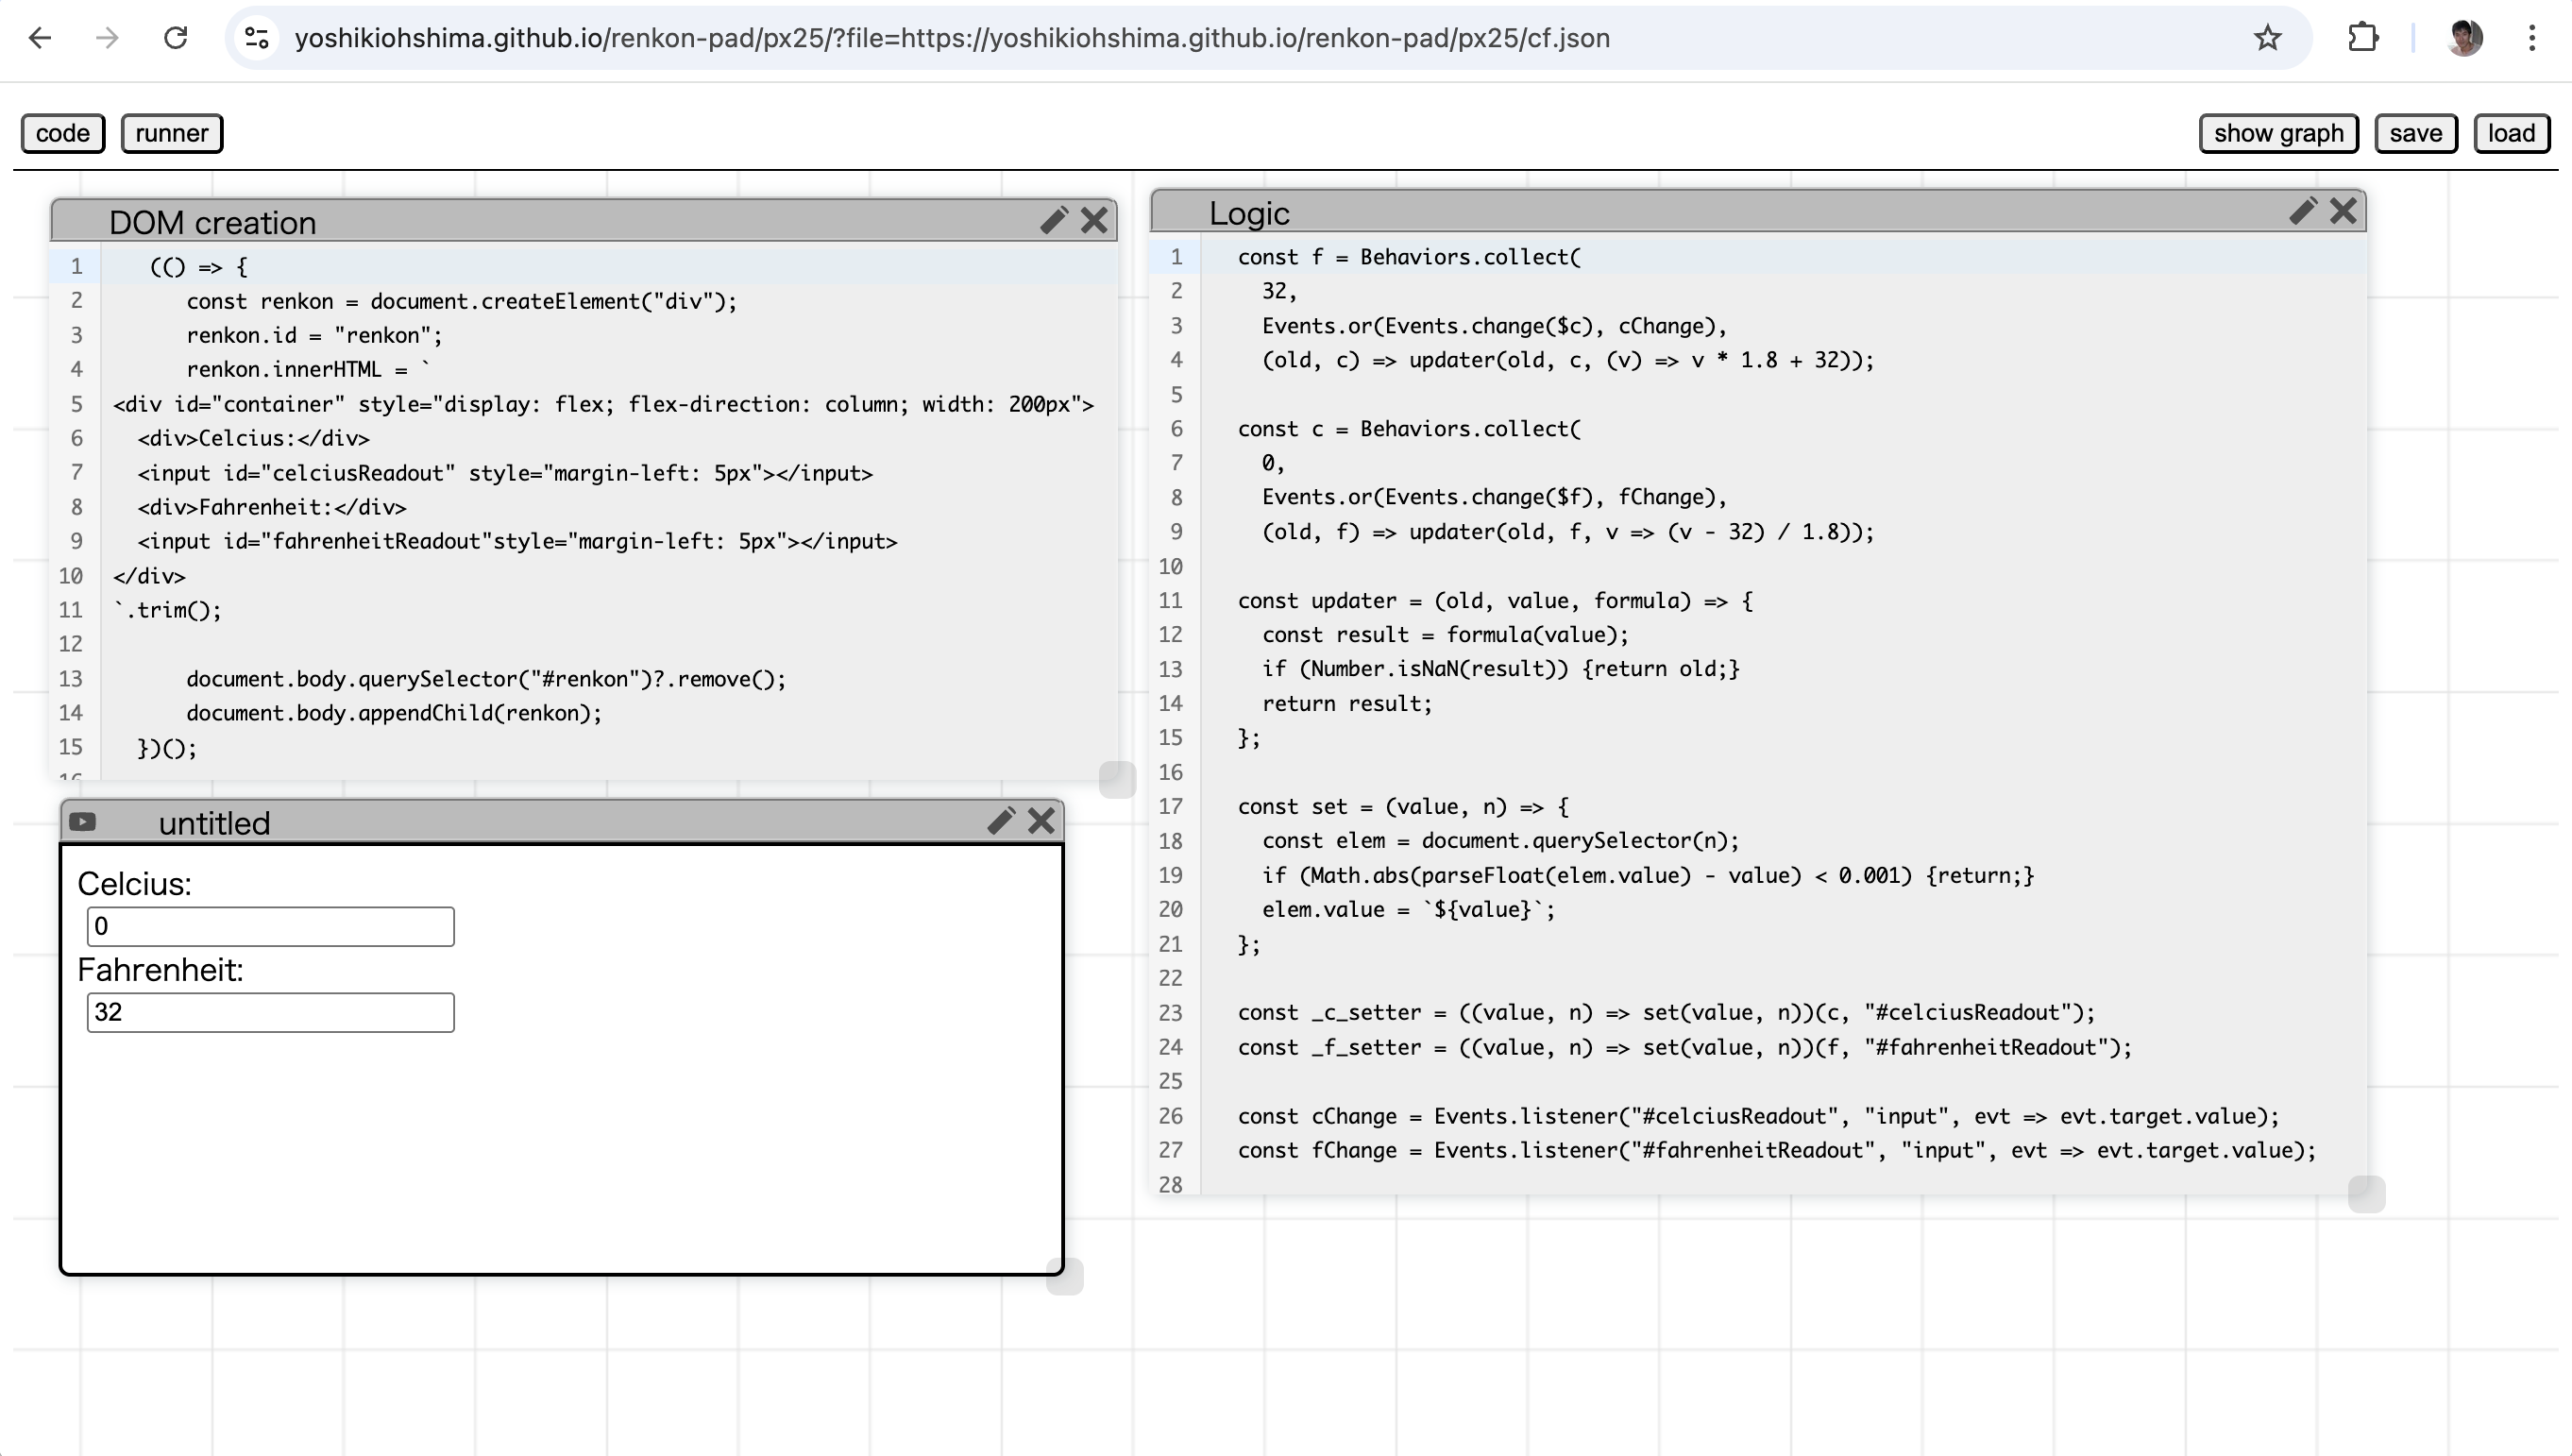Click the load button
This screenshot has width=2572, height=1456.
(2512, 133)
